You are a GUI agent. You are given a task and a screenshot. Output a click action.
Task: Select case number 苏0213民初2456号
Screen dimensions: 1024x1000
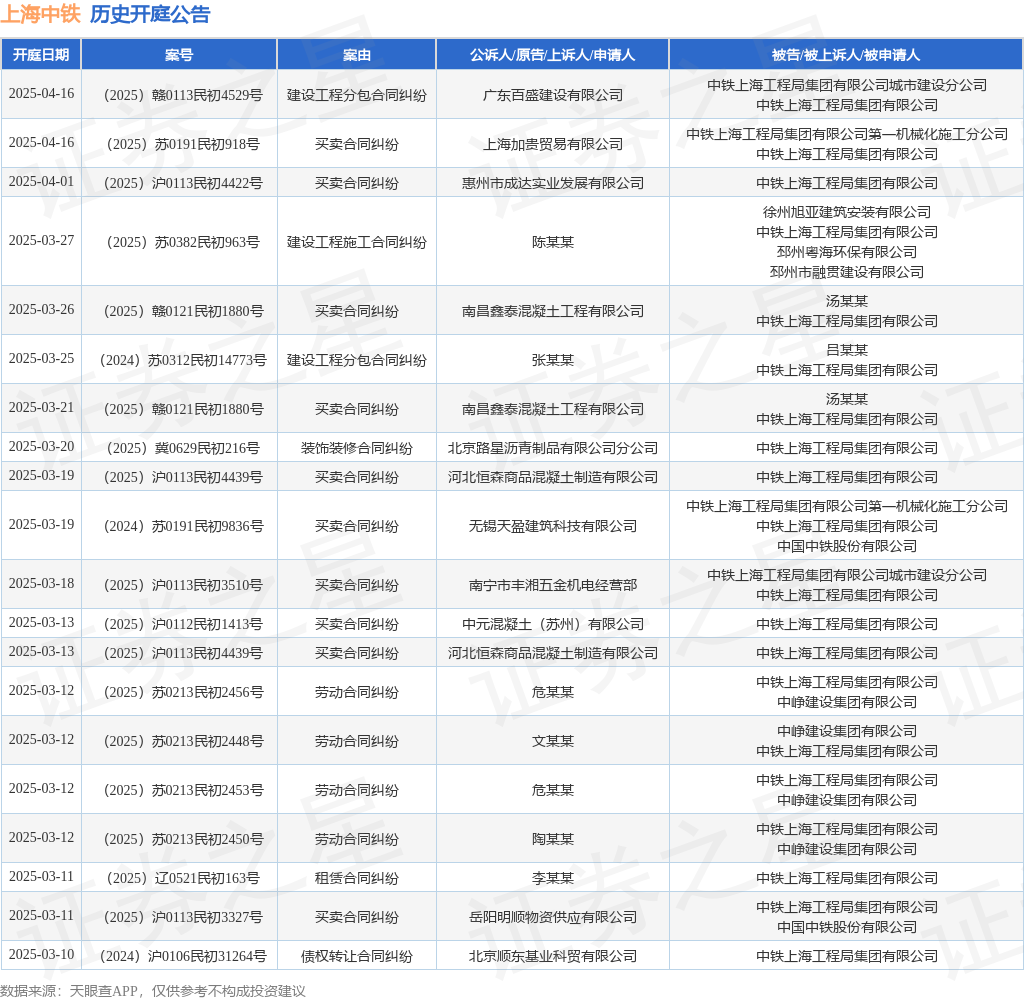point(184,692)
